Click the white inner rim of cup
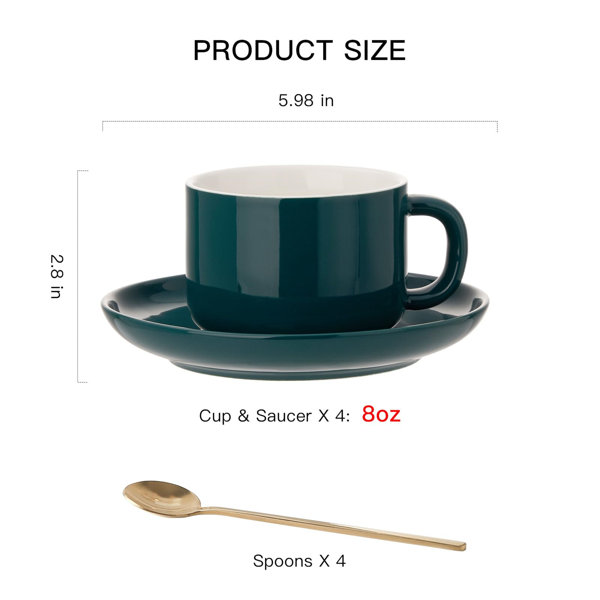Screen dimensions: 600x600 pos(297,181)
